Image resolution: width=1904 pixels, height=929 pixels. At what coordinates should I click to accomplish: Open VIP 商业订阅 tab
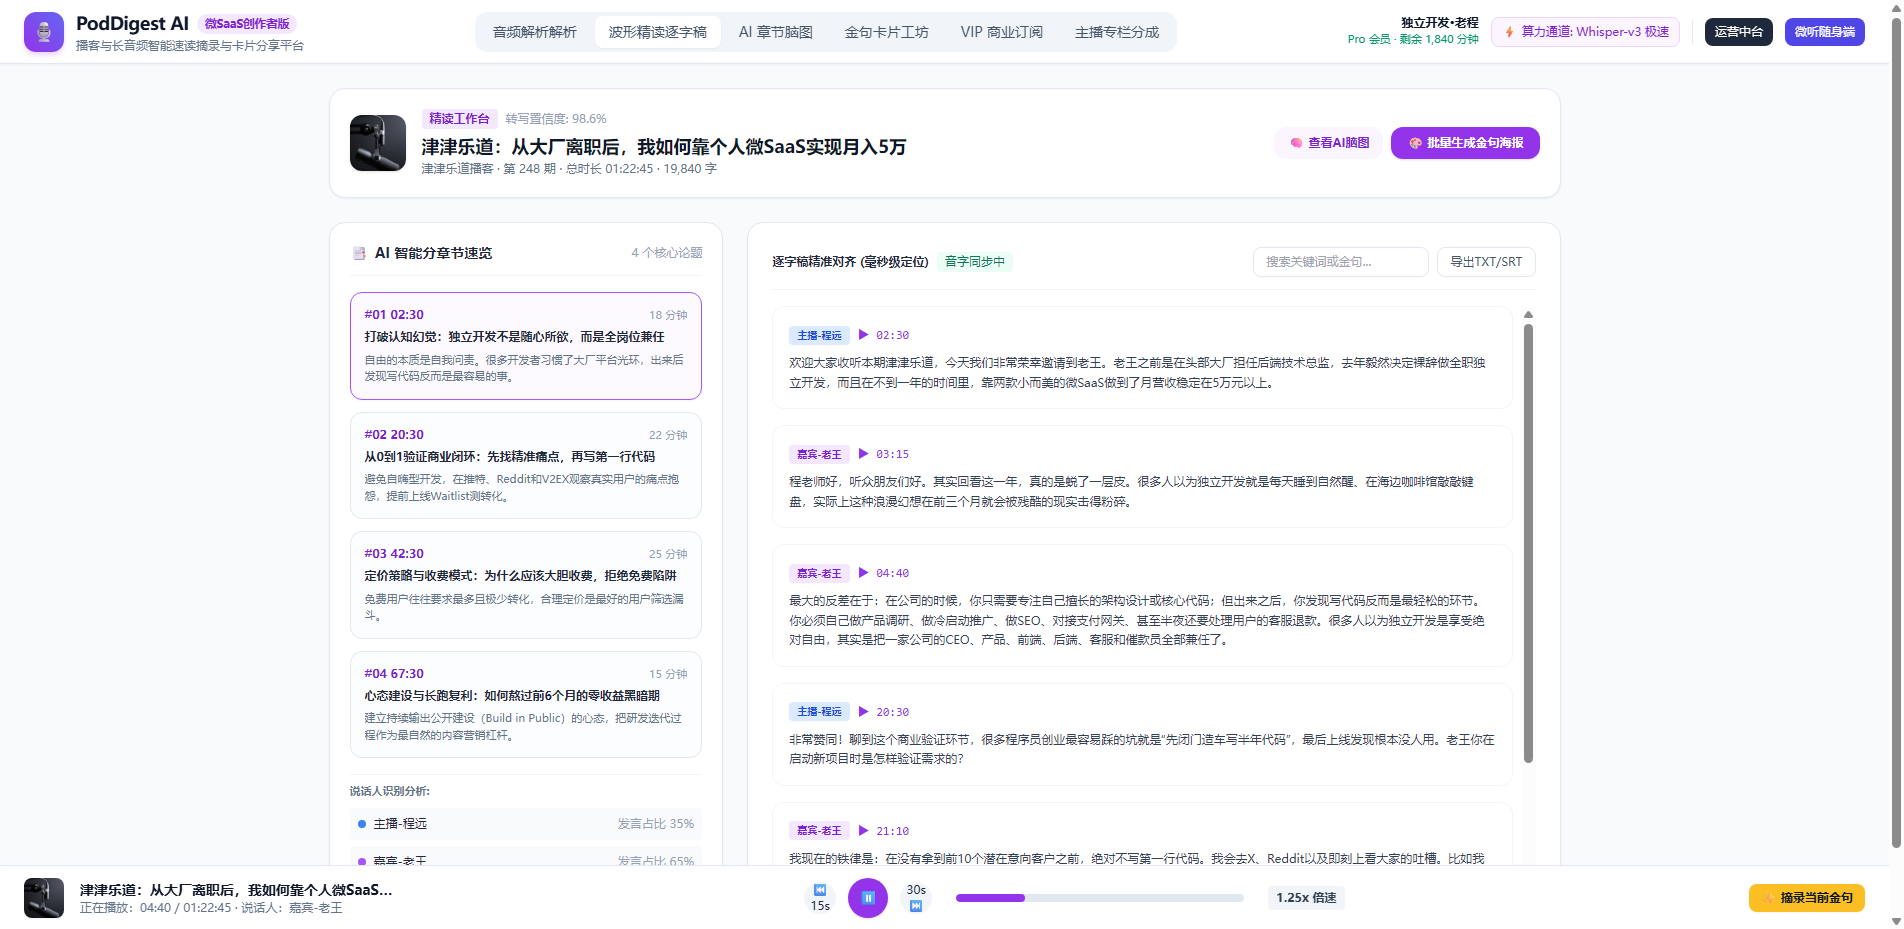point(1002,32)
